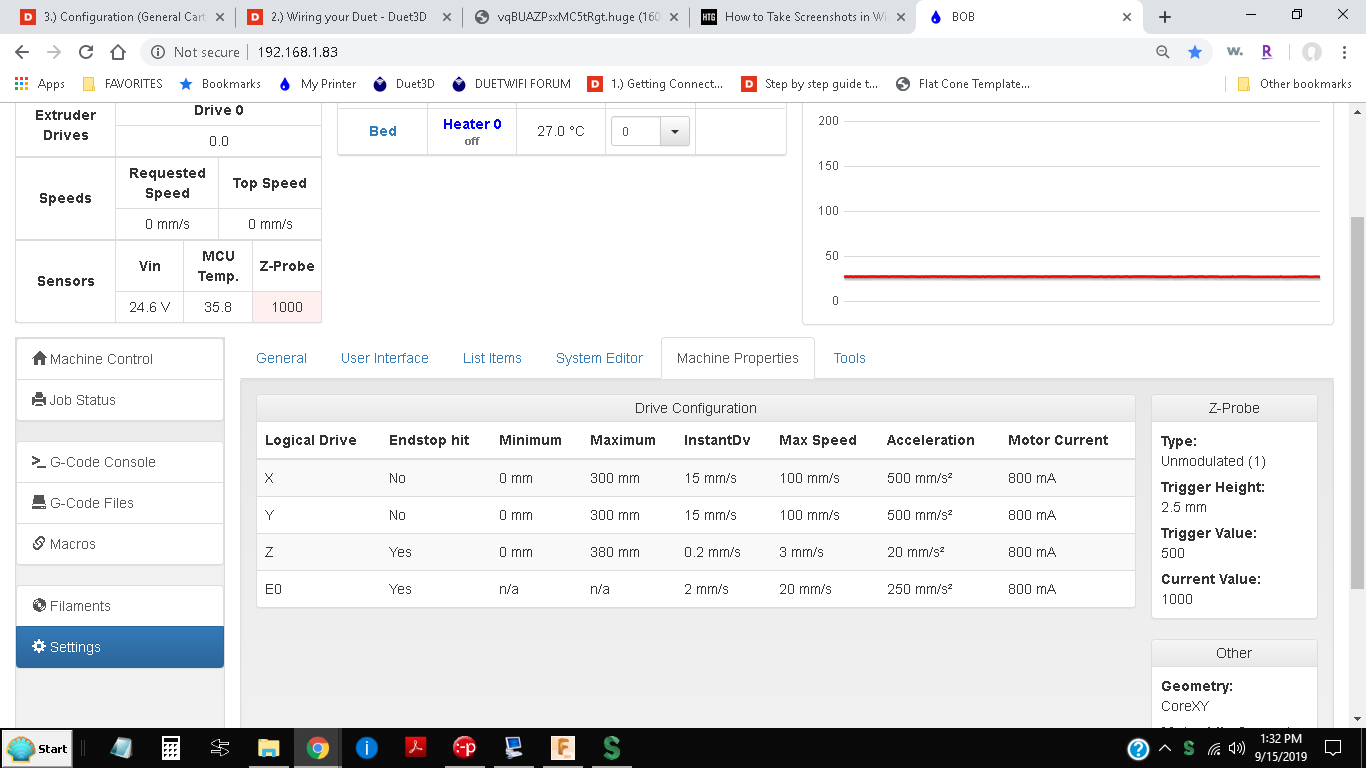Click the Bed heater link
Screen dimensions: 1366x768
coord(383,131)
